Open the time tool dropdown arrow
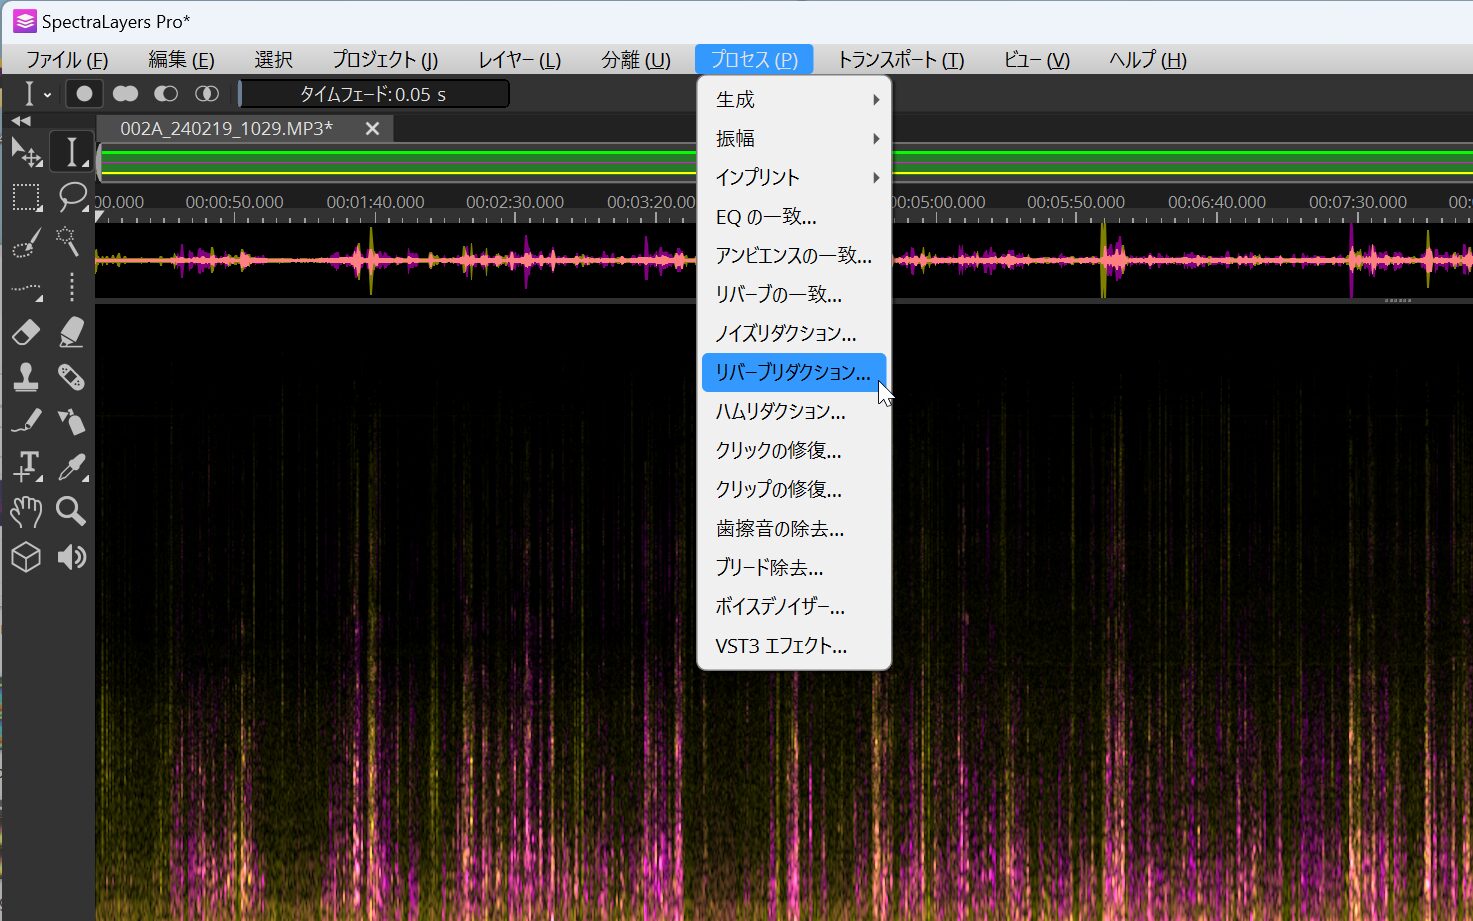The height and width of the screenshot is (921, 1473). pos(47,95)
